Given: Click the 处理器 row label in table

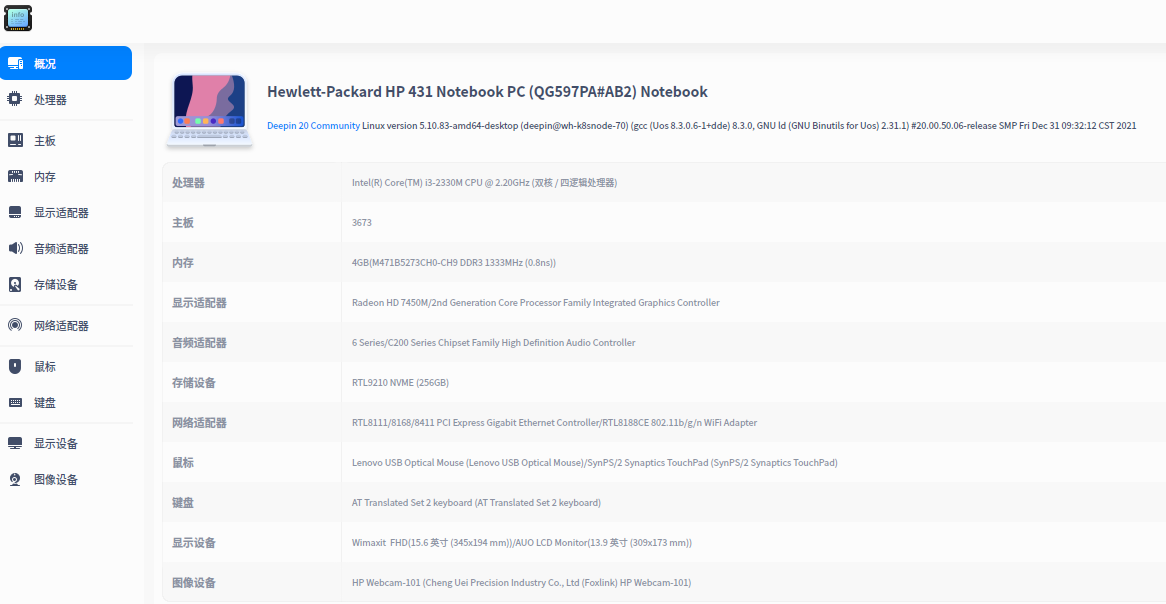Looking at the screenshot, I should click(188, 182).
